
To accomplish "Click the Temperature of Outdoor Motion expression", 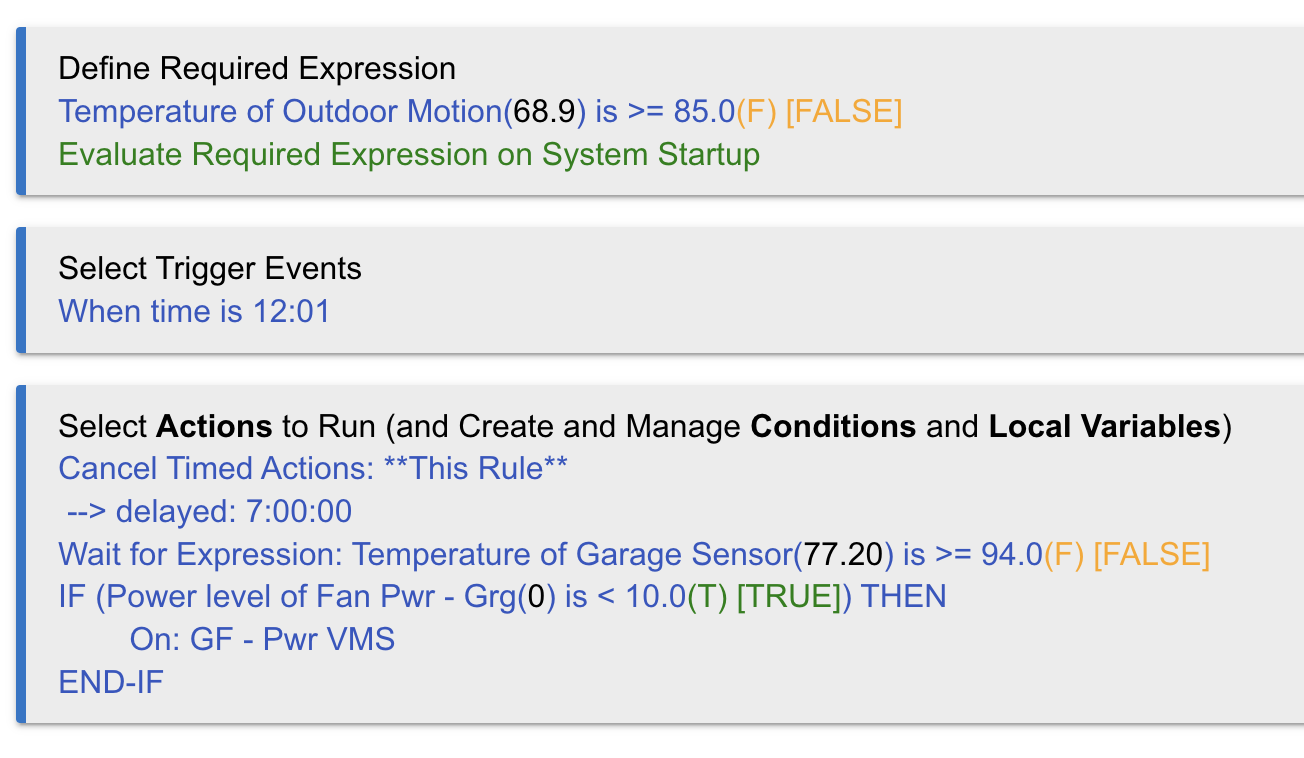I will 480,112.
